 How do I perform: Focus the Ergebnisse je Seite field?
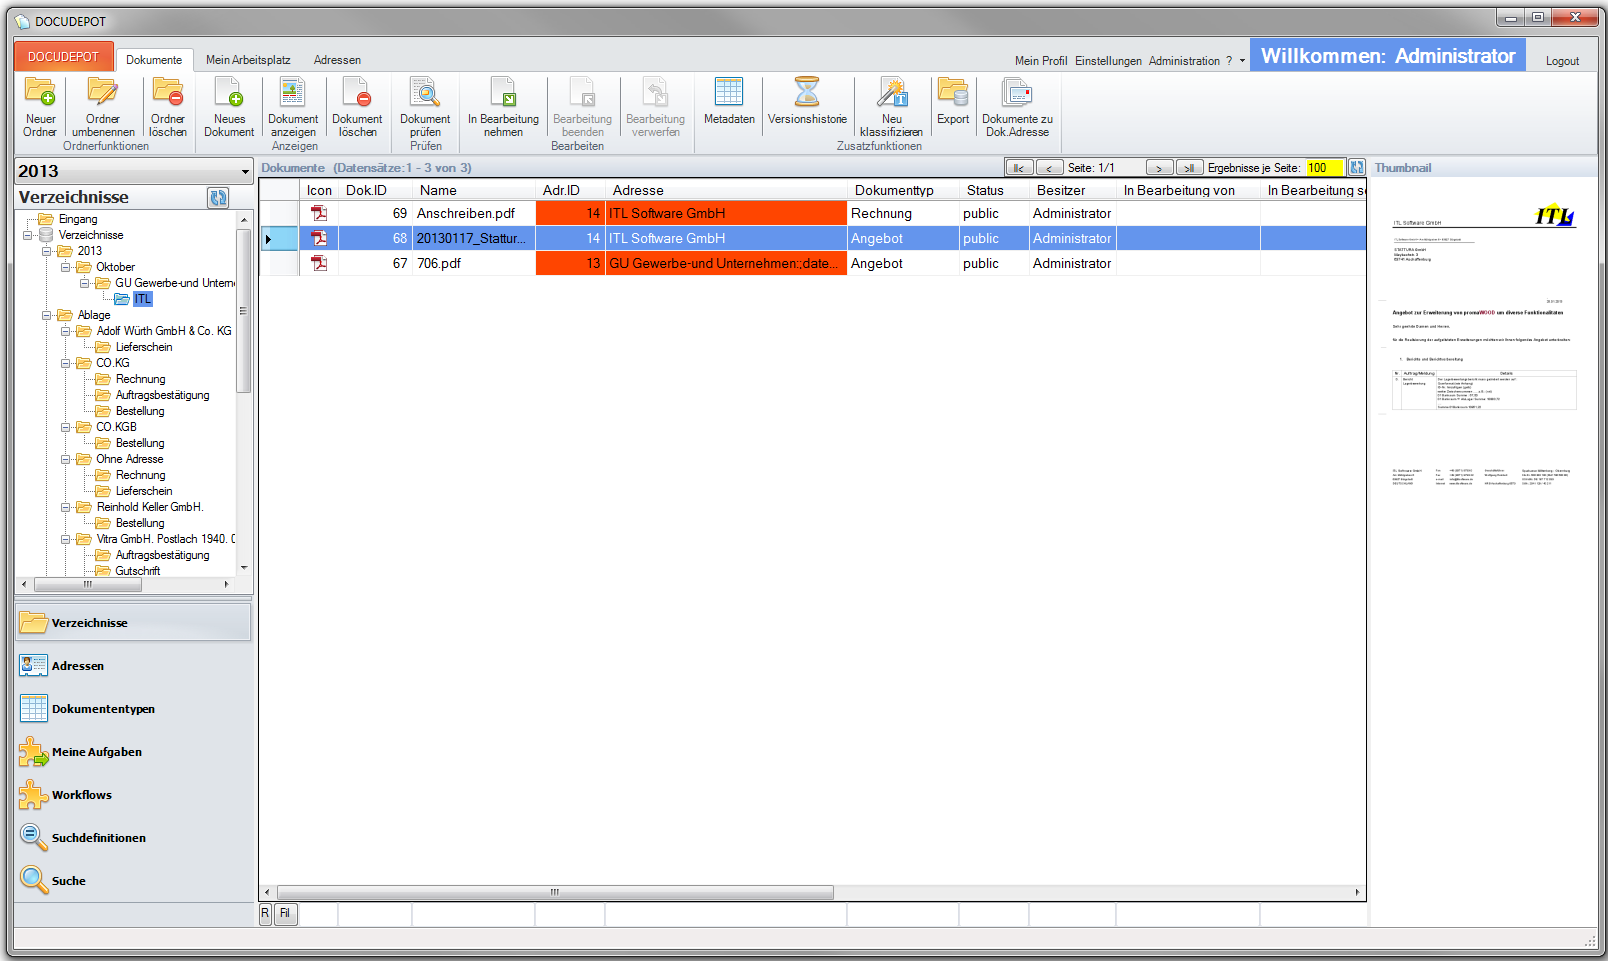click(1325, 168)
